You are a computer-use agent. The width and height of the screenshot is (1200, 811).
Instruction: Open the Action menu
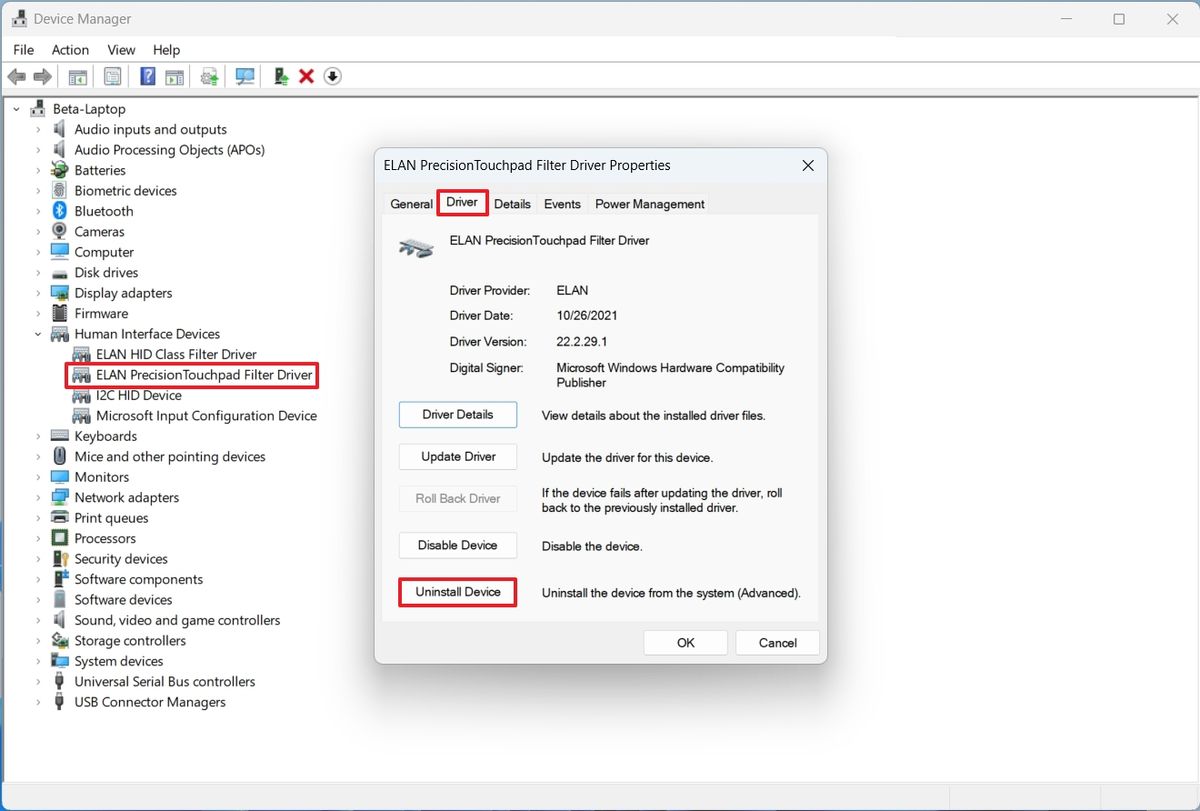69,49
